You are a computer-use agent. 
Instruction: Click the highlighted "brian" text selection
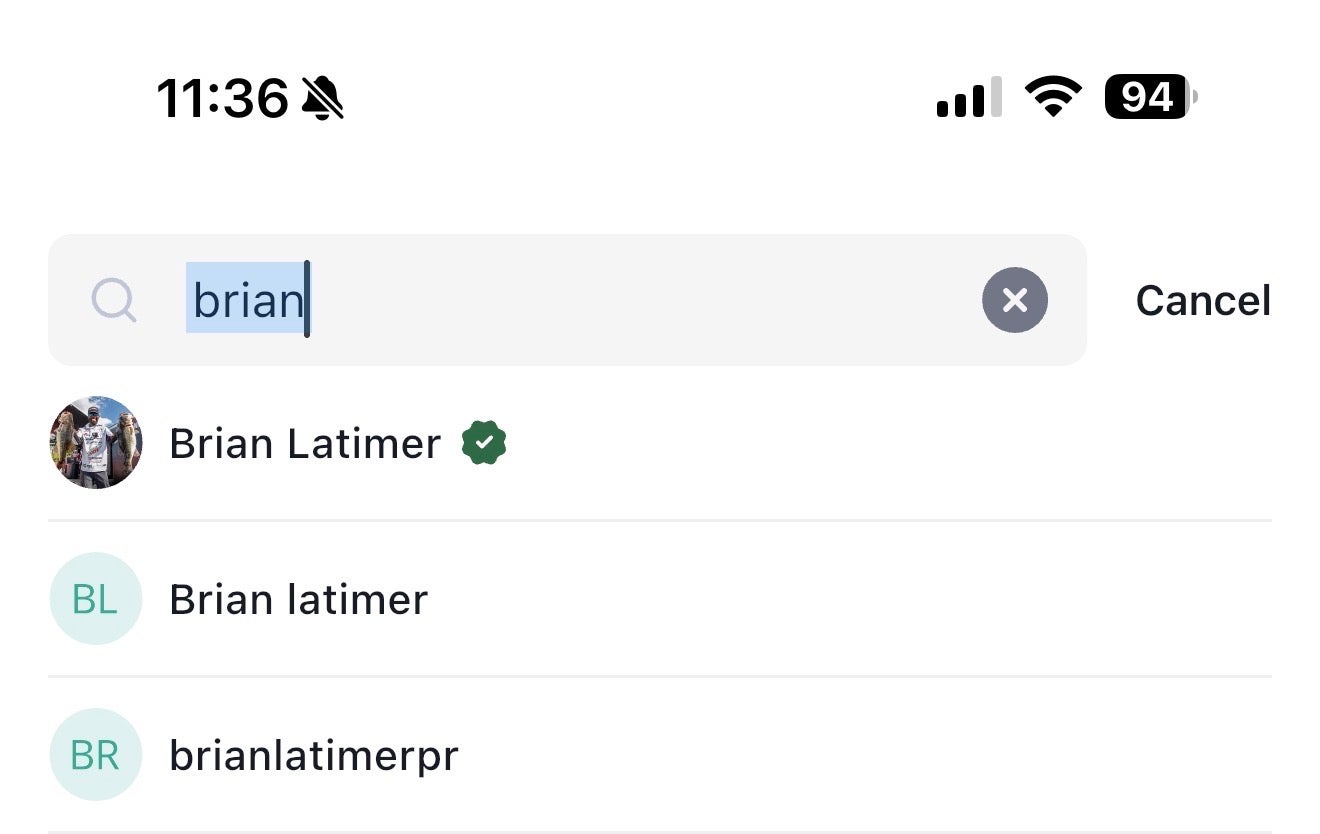[x=246, y=299]
